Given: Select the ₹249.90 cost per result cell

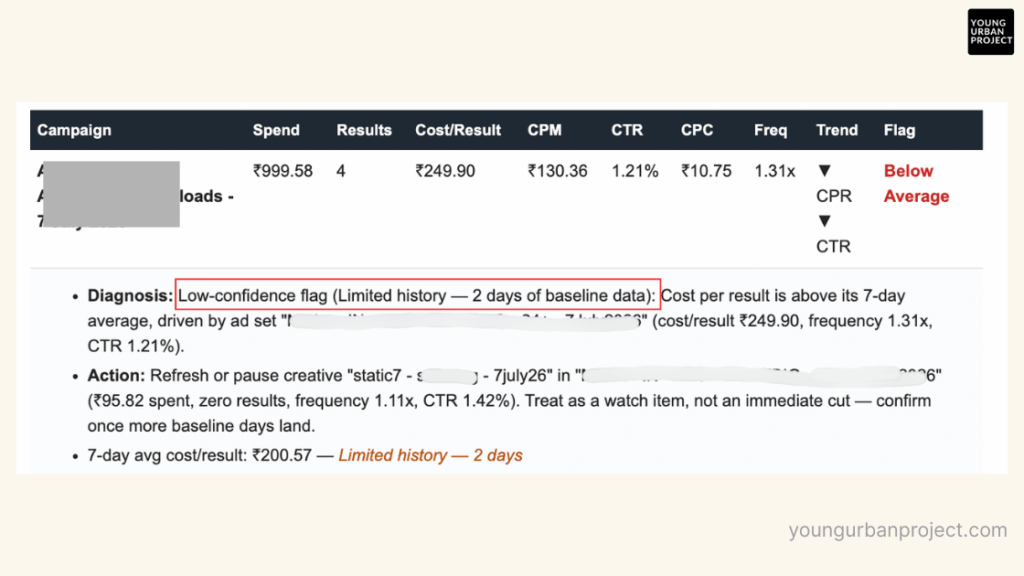Looking at the screenshot, I should pos(445,171).
